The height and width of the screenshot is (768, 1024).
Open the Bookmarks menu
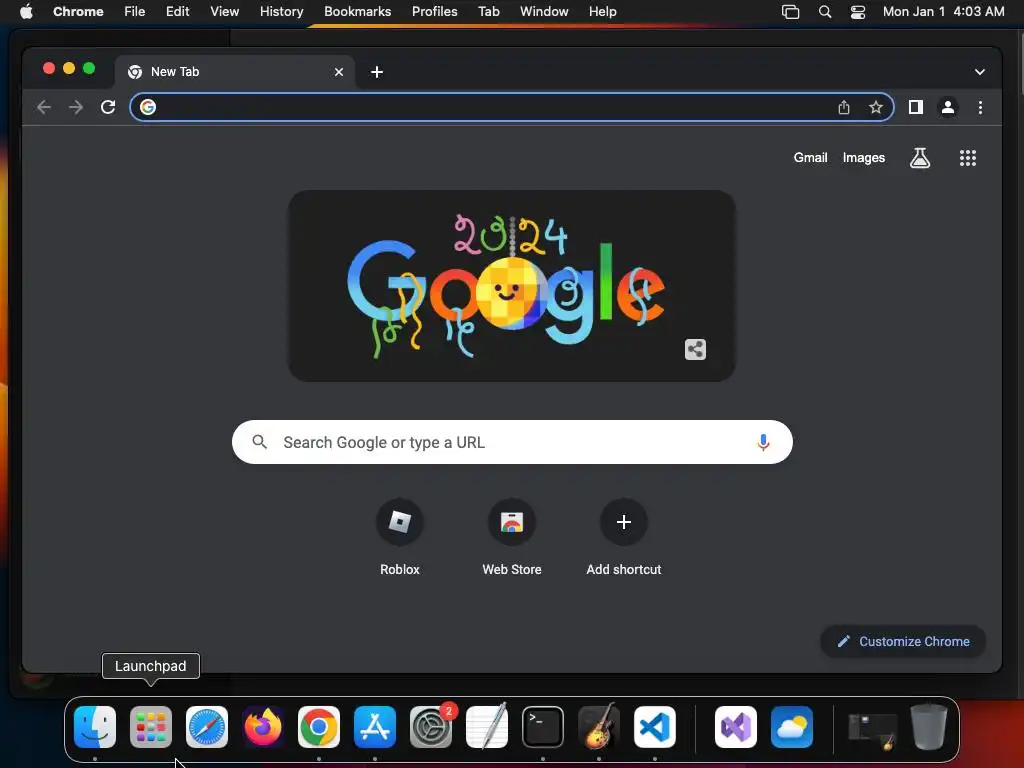pyautogui.click(x=358, y=12)
